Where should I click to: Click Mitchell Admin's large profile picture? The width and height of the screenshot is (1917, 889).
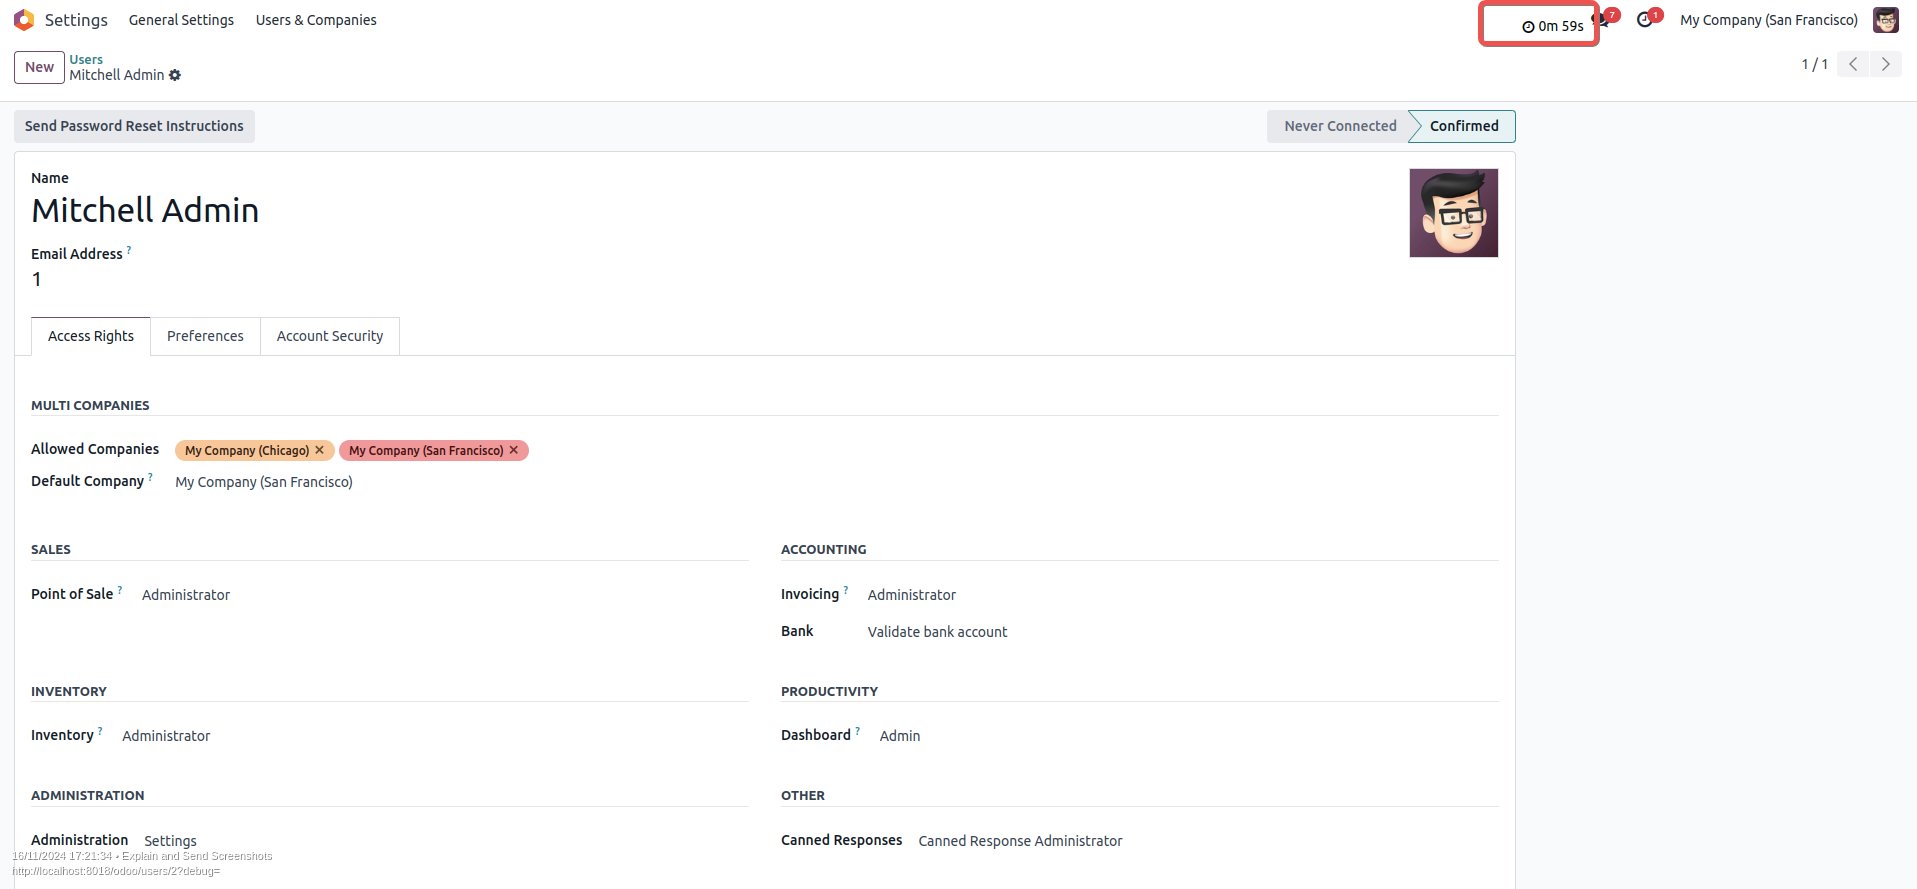1453,213
